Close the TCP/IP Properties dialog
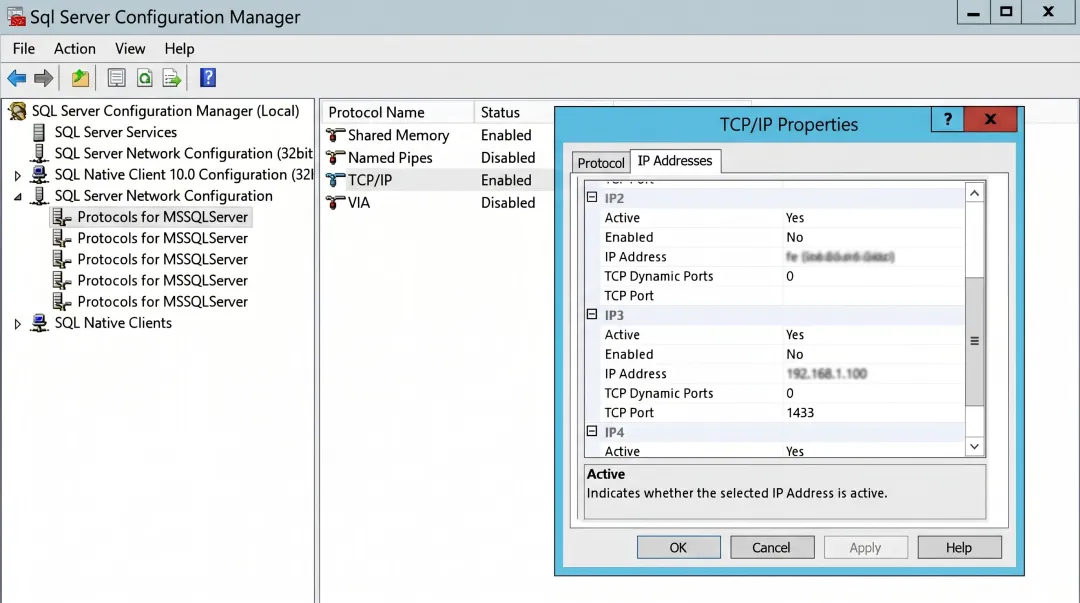This screenshot has width=1080, height=603. [990, 119]
